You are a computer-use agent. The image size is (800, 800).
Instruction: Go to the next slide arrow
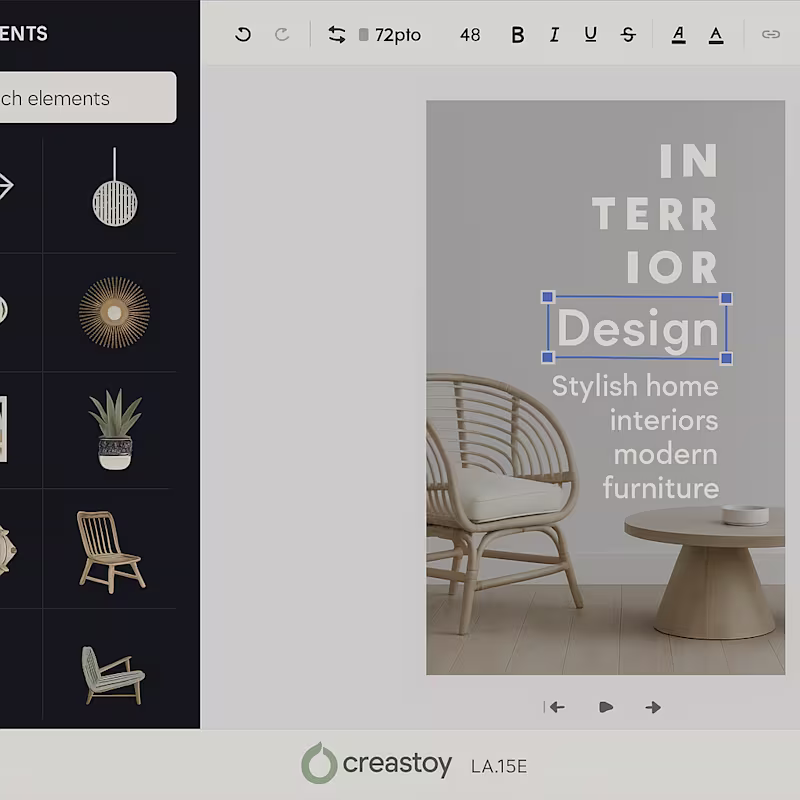pyautogui.click(x=652, y=707)
